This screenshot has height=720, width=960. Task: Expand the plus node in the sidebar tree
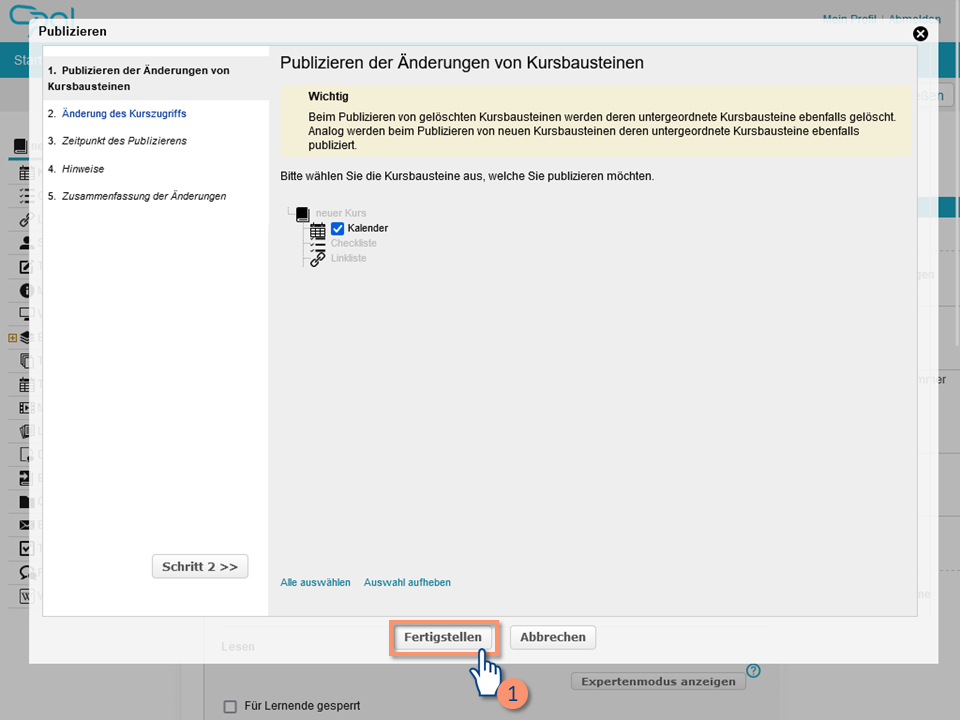point(12,338)
